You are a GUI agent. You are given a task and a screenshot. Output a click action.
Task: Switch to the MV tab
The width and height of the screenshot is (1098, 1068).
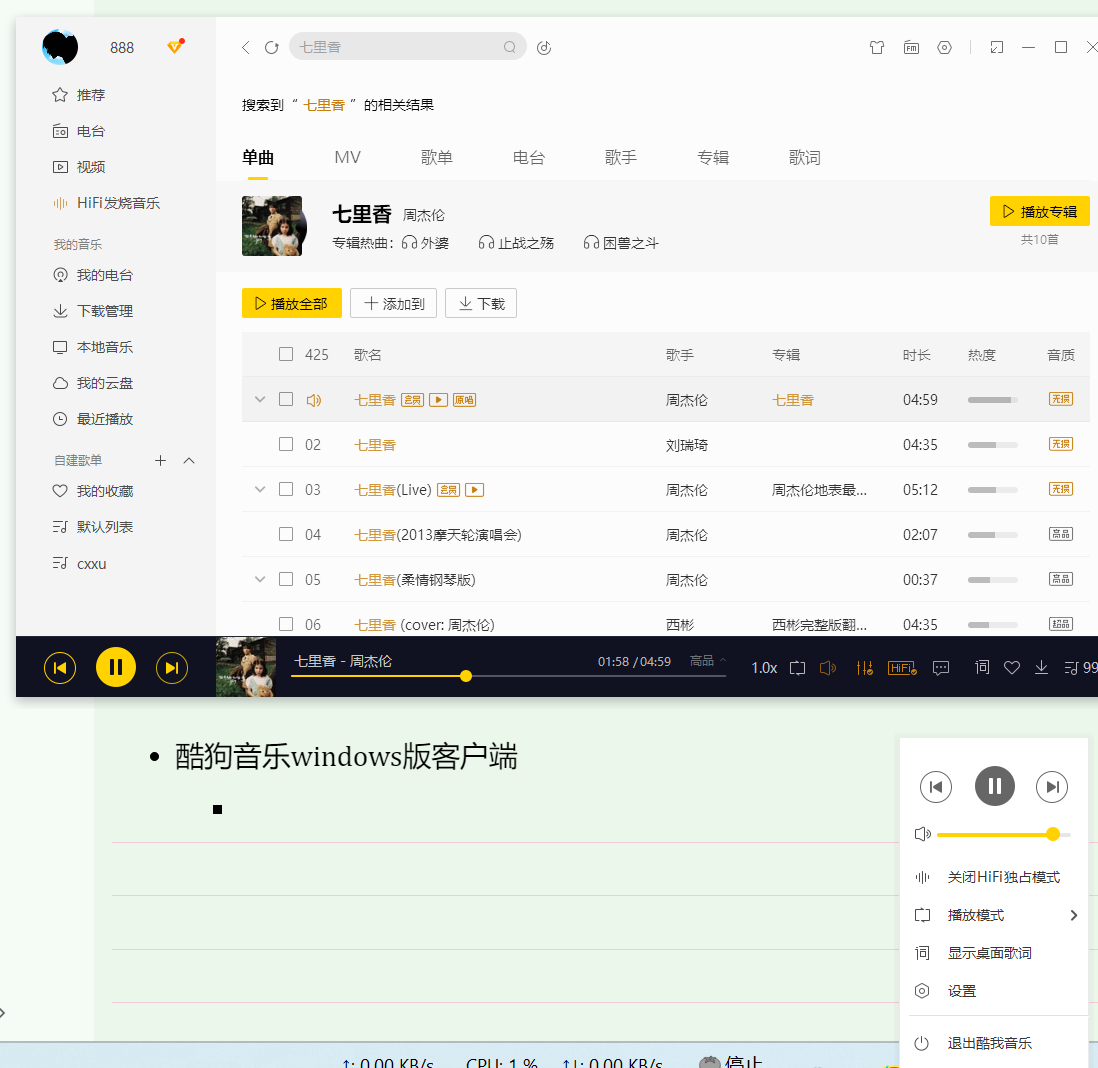click(347, 158)
